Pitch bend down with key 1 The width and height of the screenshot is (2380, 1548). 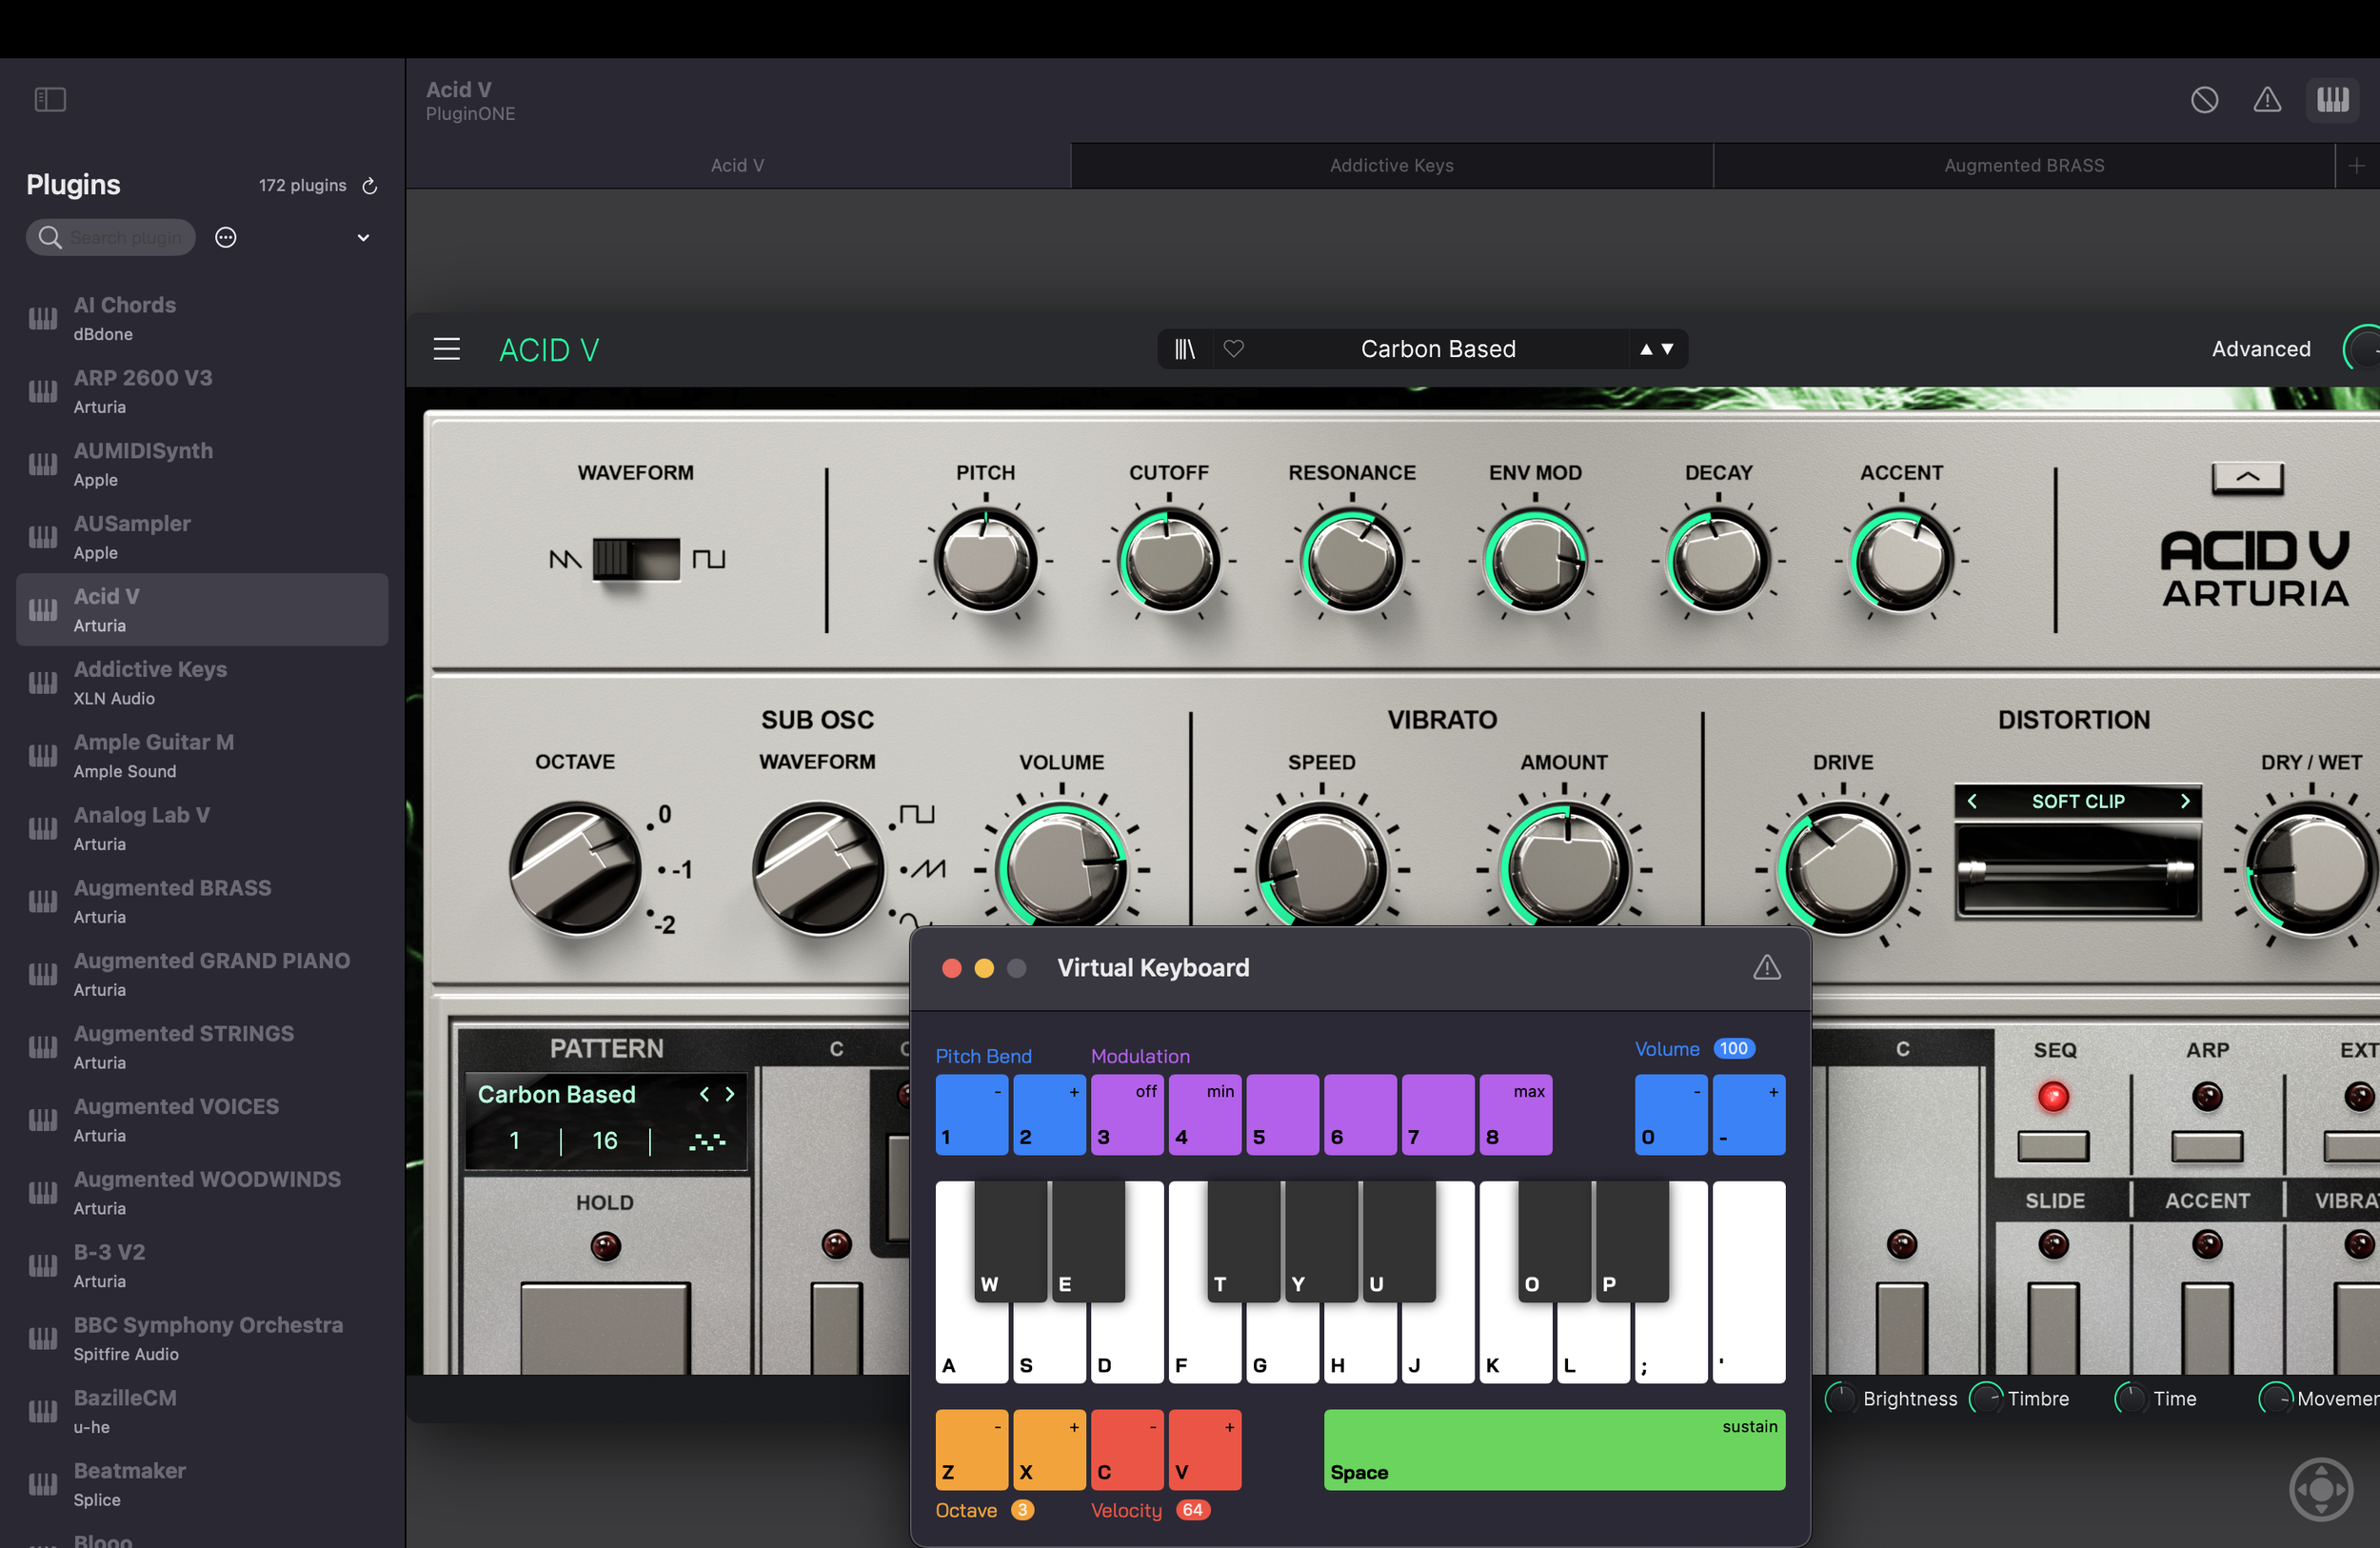click(971, 1114)
